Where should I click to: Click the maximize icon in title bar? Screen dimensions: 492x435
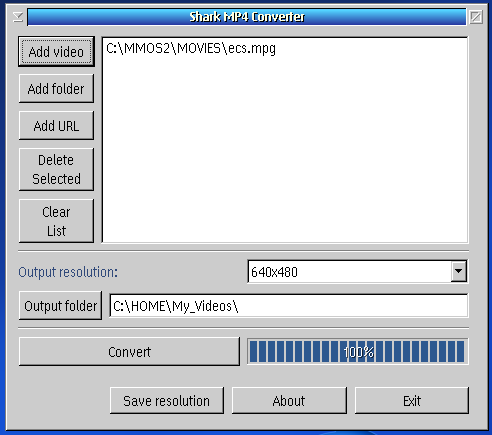click(476, 17)
